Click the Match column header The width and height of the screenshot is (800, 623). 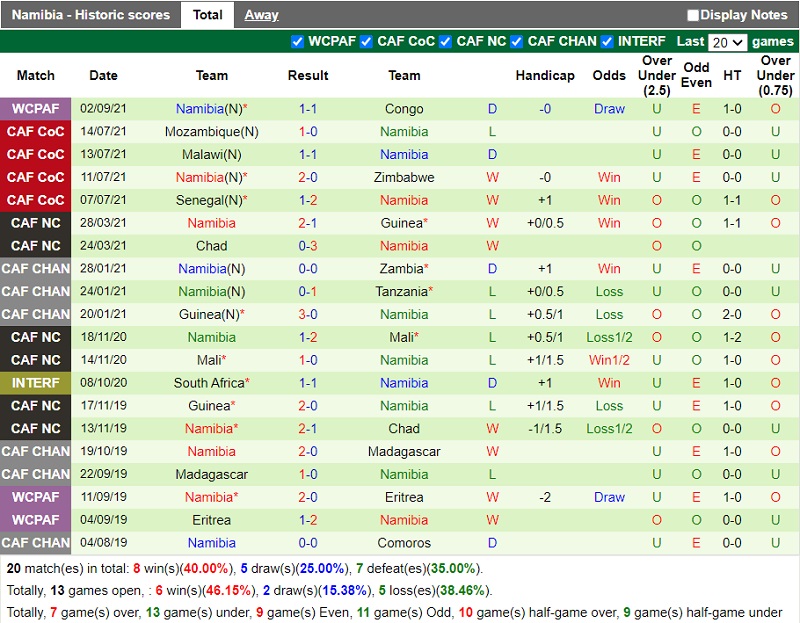[x=35, y=76]
